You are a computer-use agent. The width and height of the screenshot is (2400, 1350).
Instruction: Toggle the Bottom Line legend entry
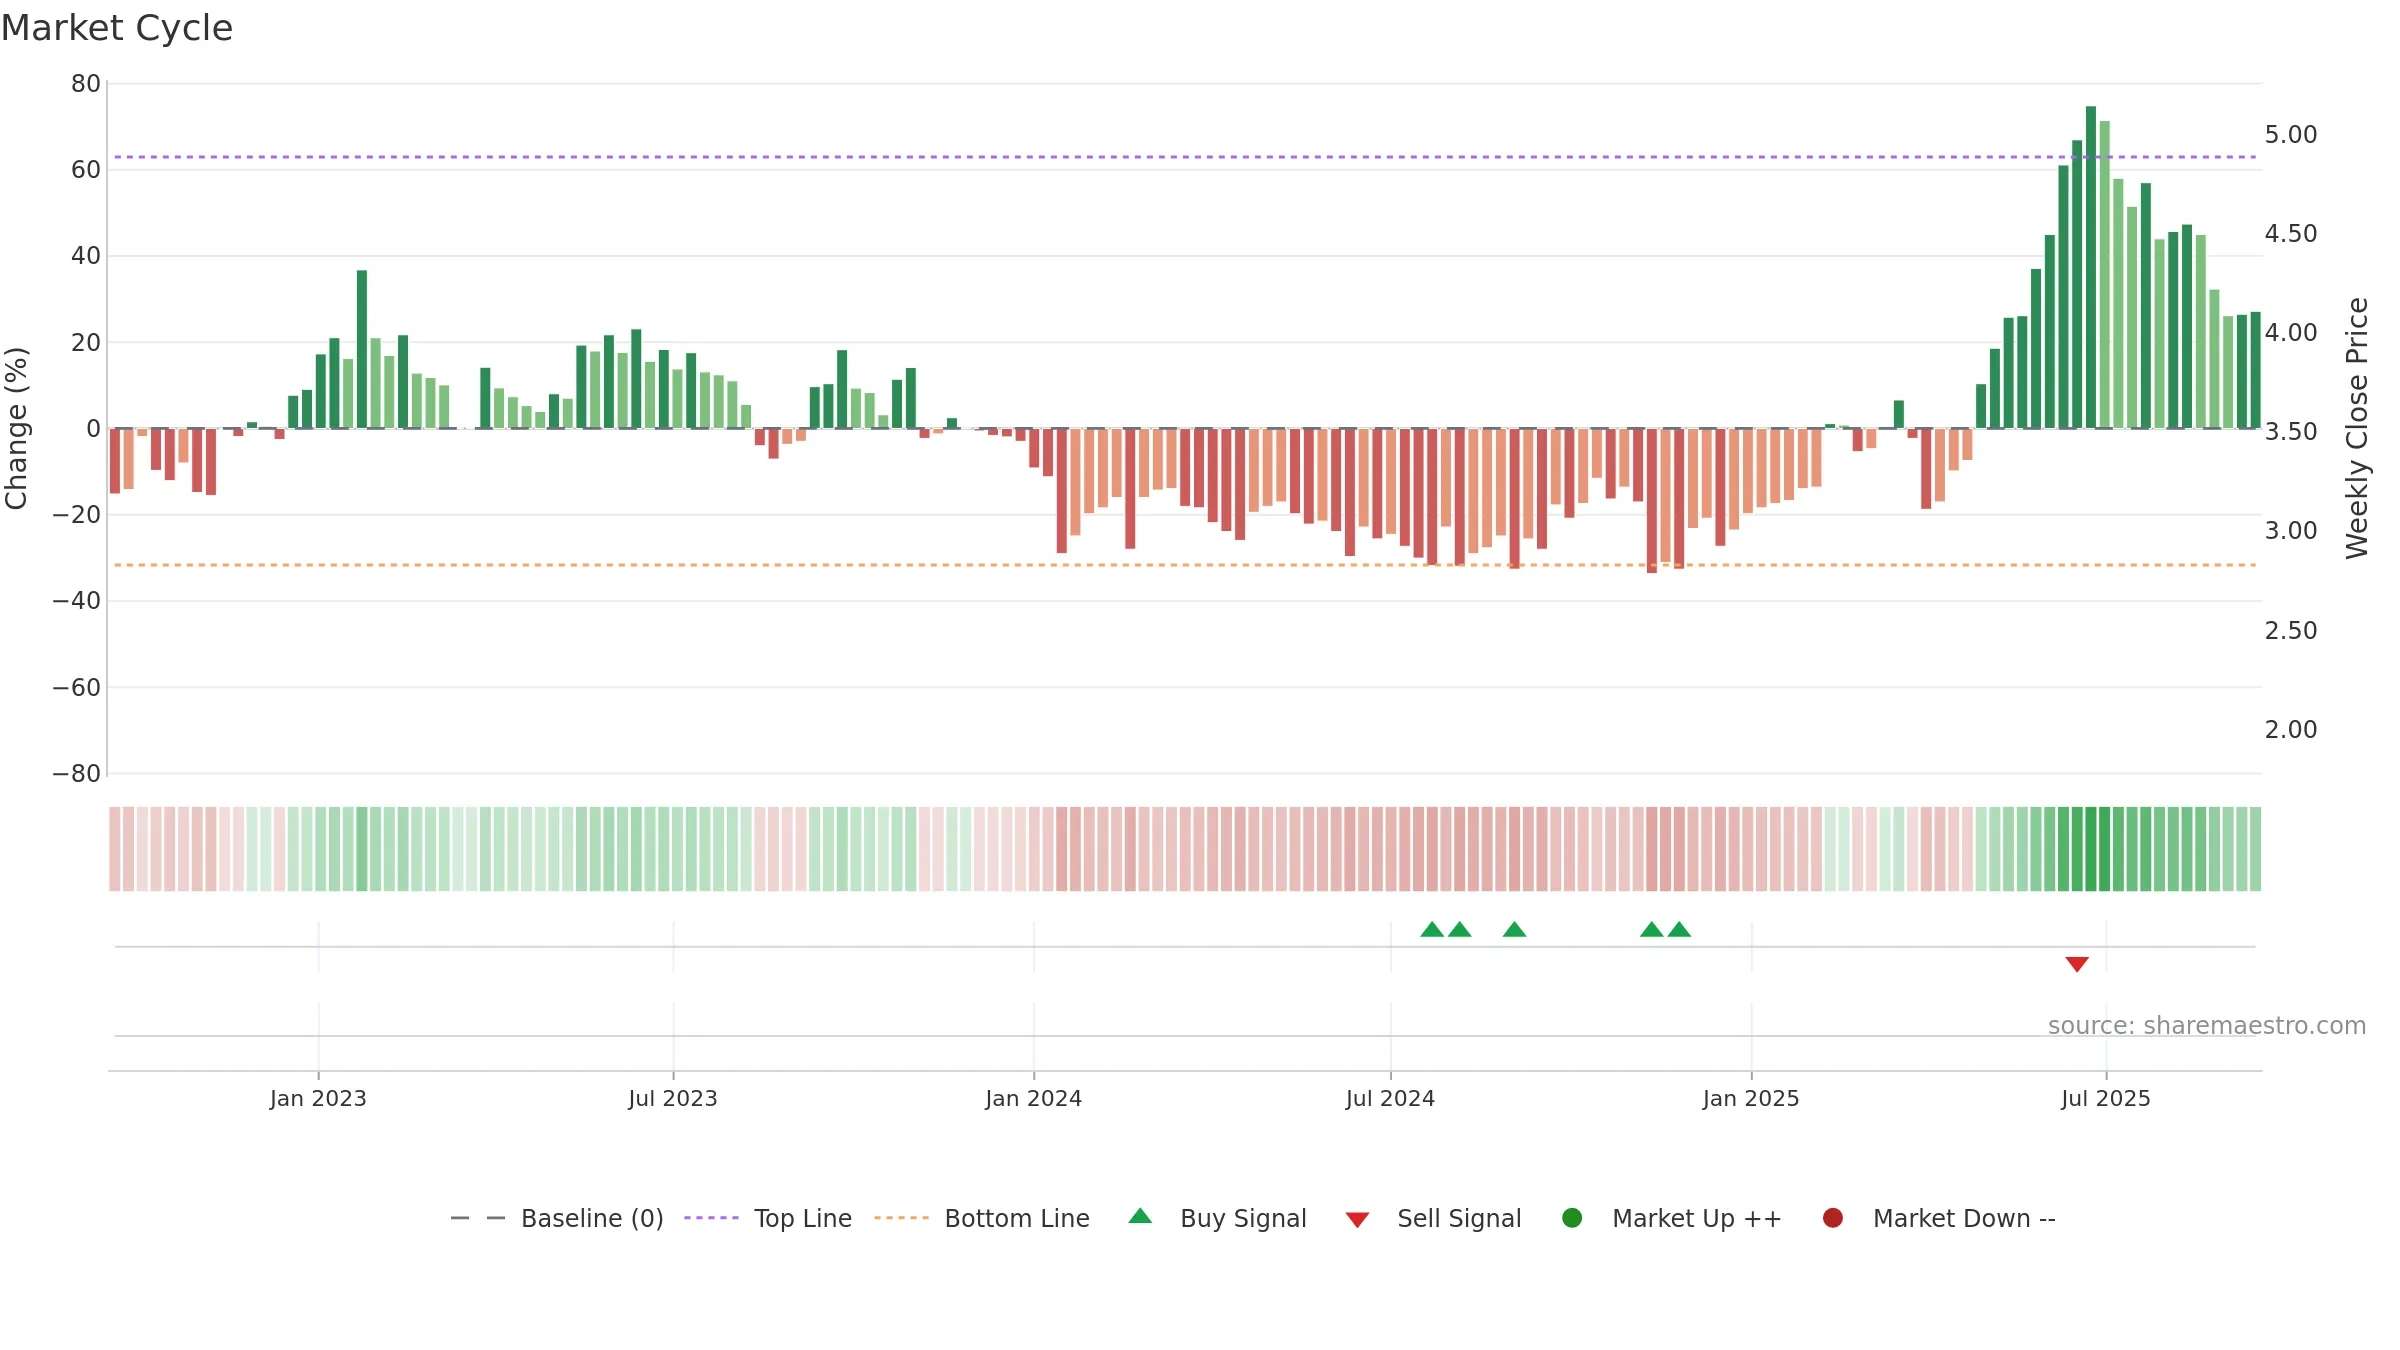[x=982, y=1218]
